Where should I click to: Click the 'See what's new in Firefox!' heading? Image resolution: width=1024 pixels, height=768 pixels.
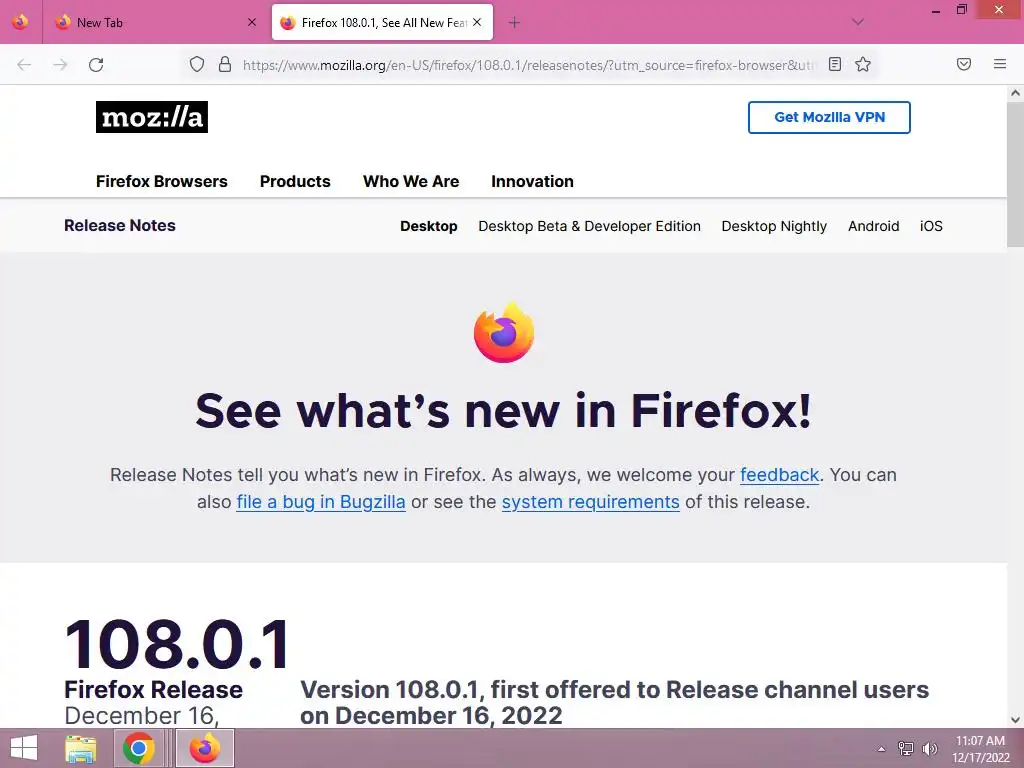click(504, 411)
